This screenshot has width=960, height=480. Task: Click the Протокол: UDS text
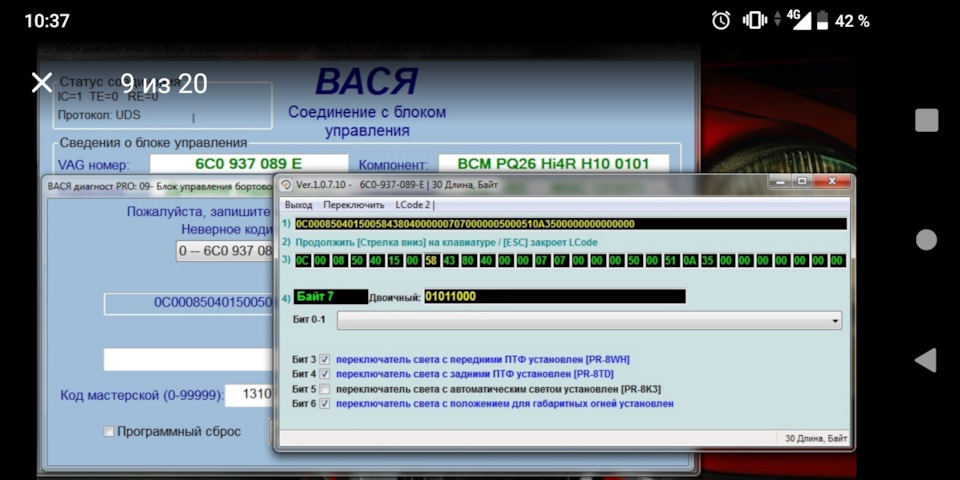point(99,114)
